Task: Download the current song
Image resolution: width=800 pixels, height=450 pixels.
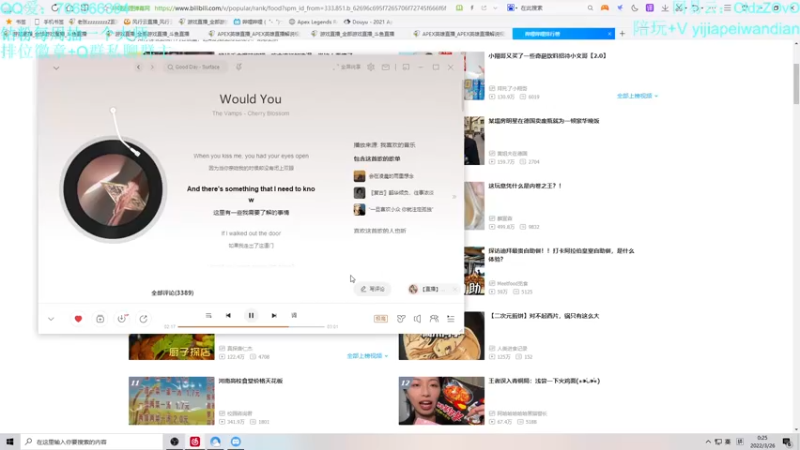Action: point(122,318)
